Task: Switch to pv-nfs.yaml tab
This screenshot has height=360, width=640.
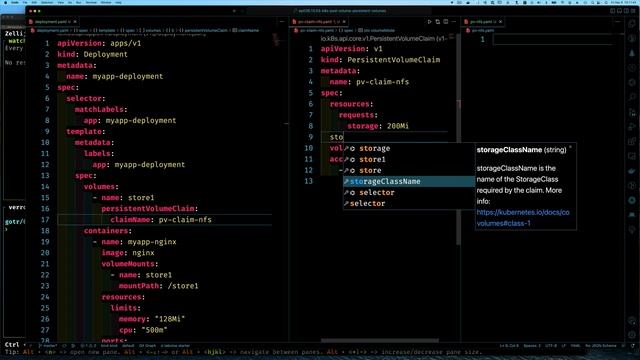Action: pyautogui.click(x=482, y=22)
